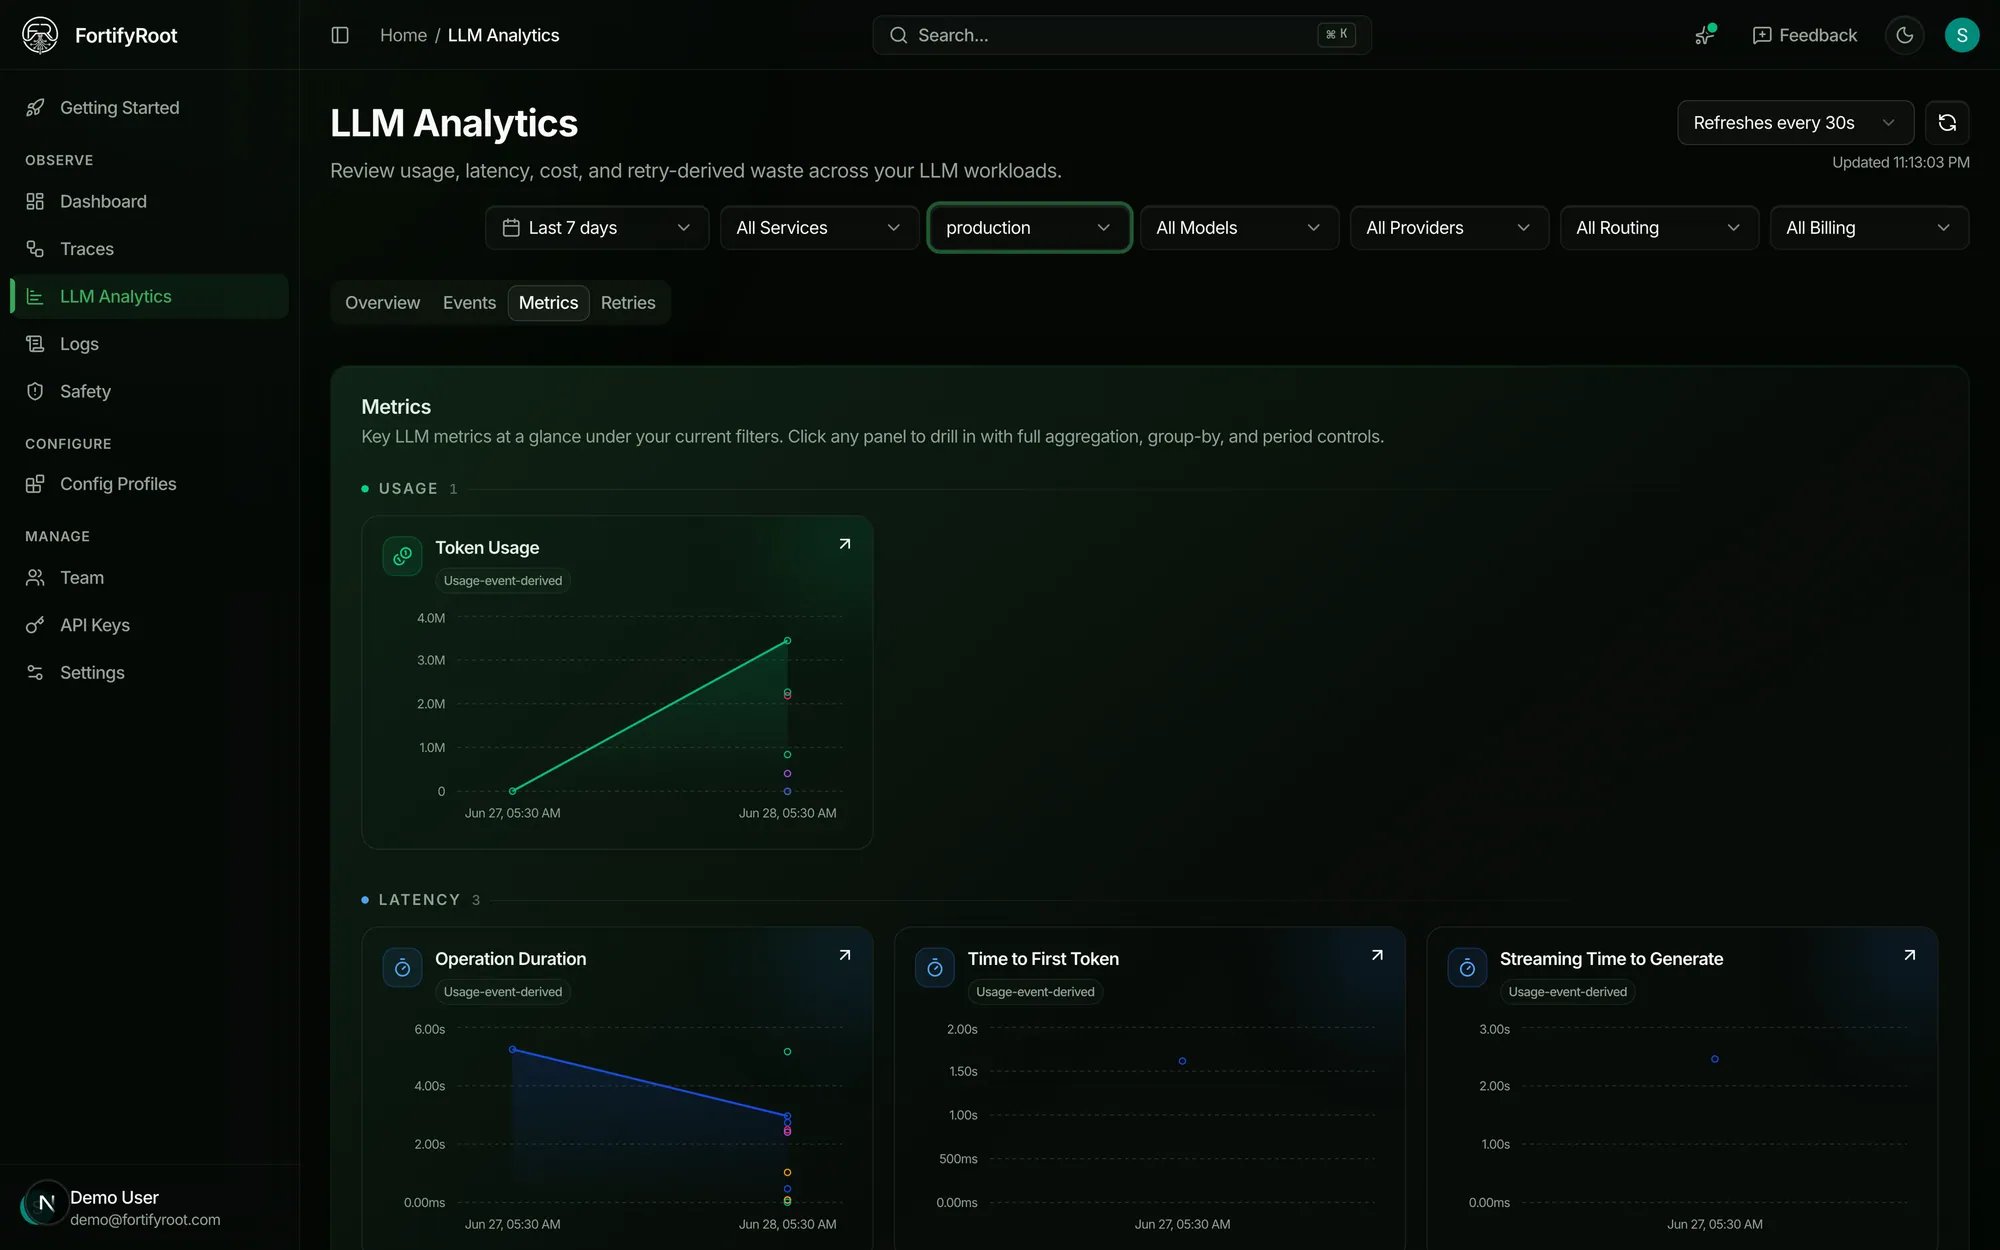
Task: Click the Feedback button
Action: tap(1804, 35)
